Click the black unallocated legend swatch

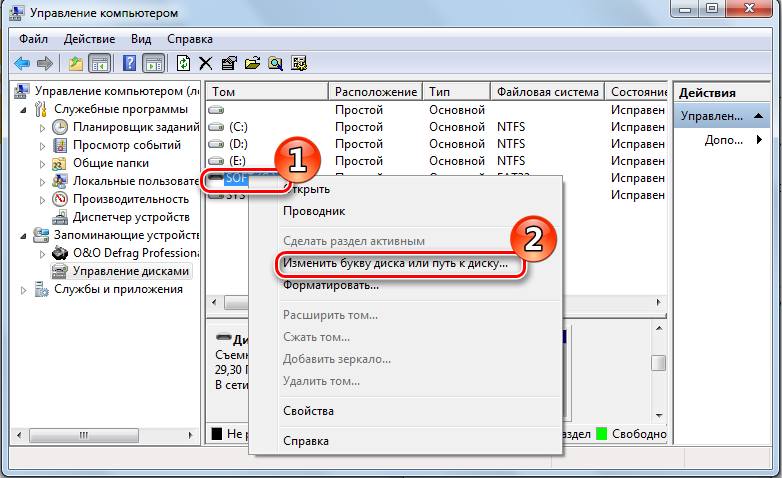point(216,434)
